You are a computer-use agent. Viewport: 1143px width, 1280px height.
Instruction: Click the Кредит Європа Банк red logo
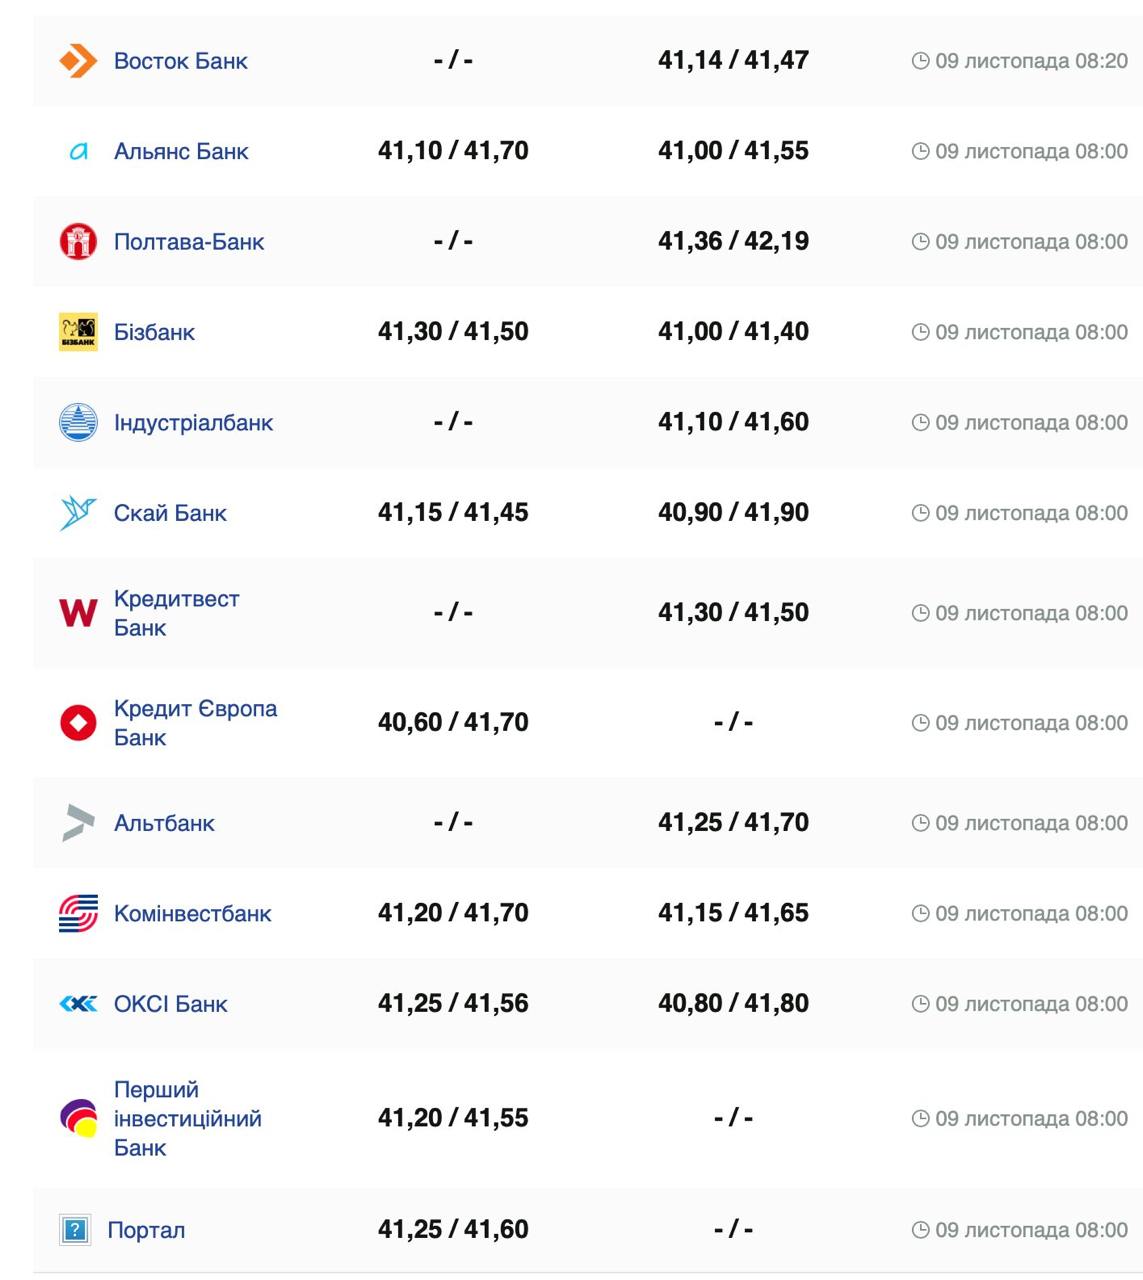[x=78, y=723]
